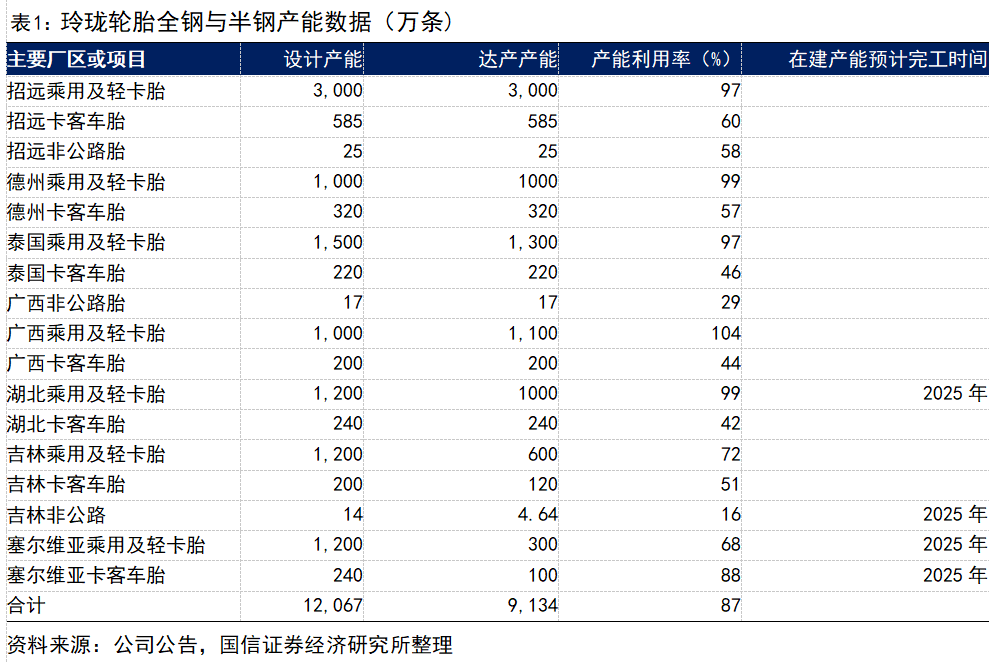
Task: Click the row label '德州乘用及轻卡胎'
Action: 86,182
